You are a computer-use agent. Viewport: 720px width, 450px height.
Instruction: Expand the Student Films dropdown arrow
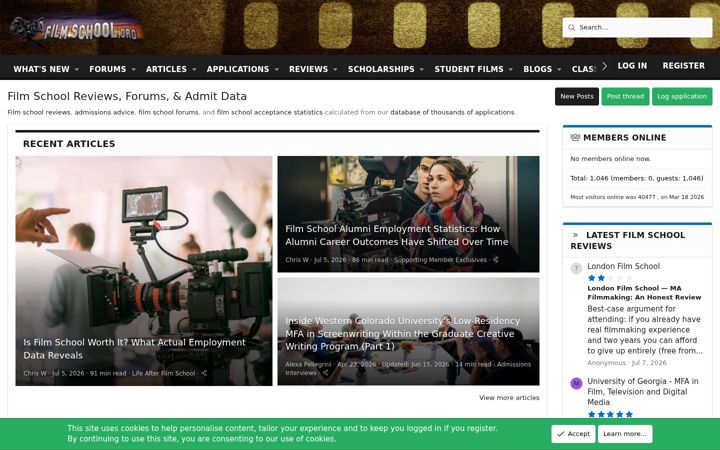(511, 69)
